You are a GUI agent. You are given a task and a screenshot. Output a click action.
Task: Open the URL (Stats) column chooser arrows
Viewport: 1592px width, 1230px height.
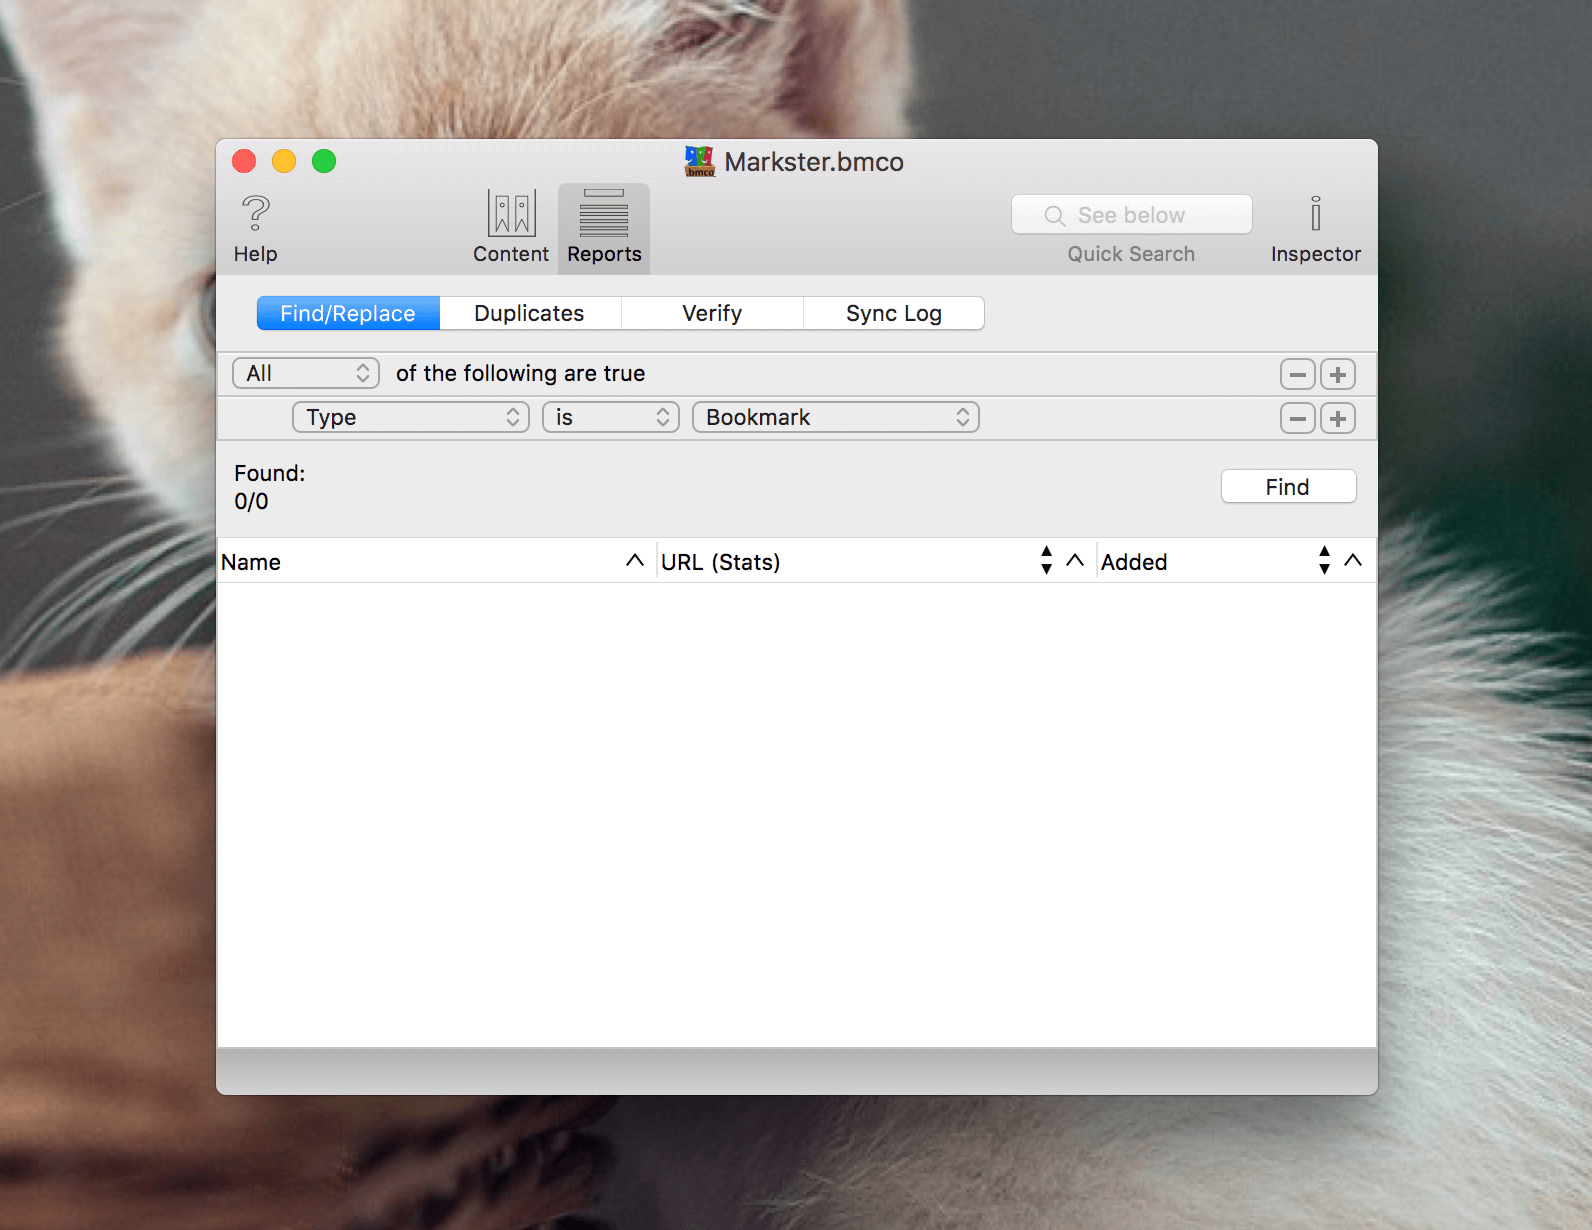point(1046,561)
